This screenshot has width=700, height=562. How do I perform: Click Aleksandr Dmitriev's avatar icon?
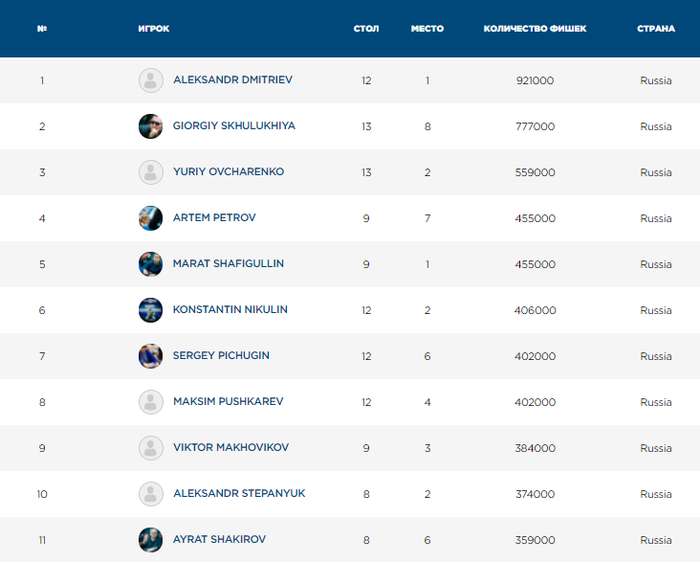point(150,80)
